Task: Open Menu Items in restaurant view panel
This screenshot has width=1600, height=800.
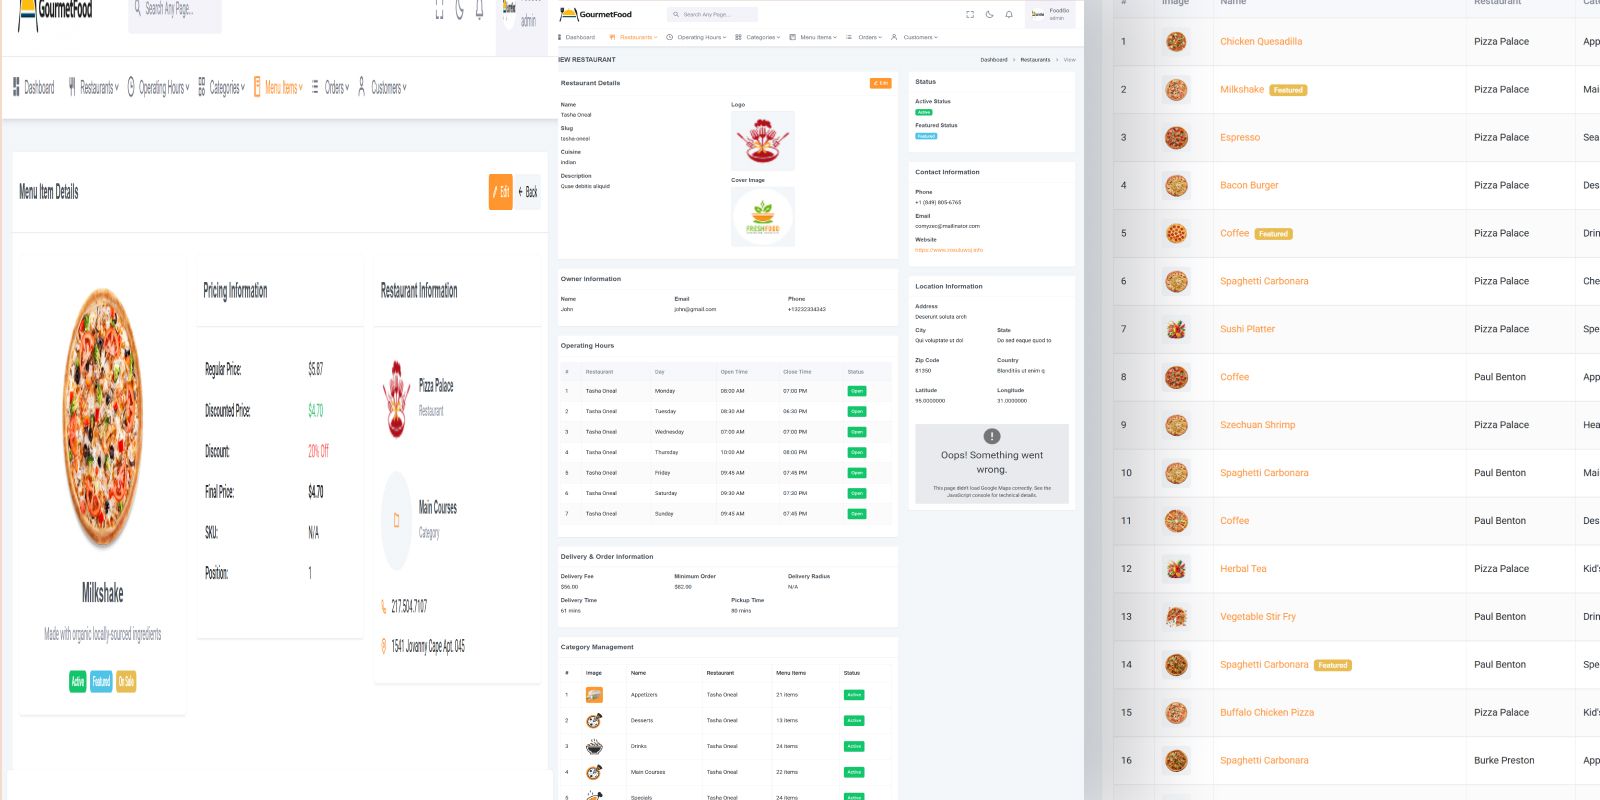Action: click(x=813, y=37)
